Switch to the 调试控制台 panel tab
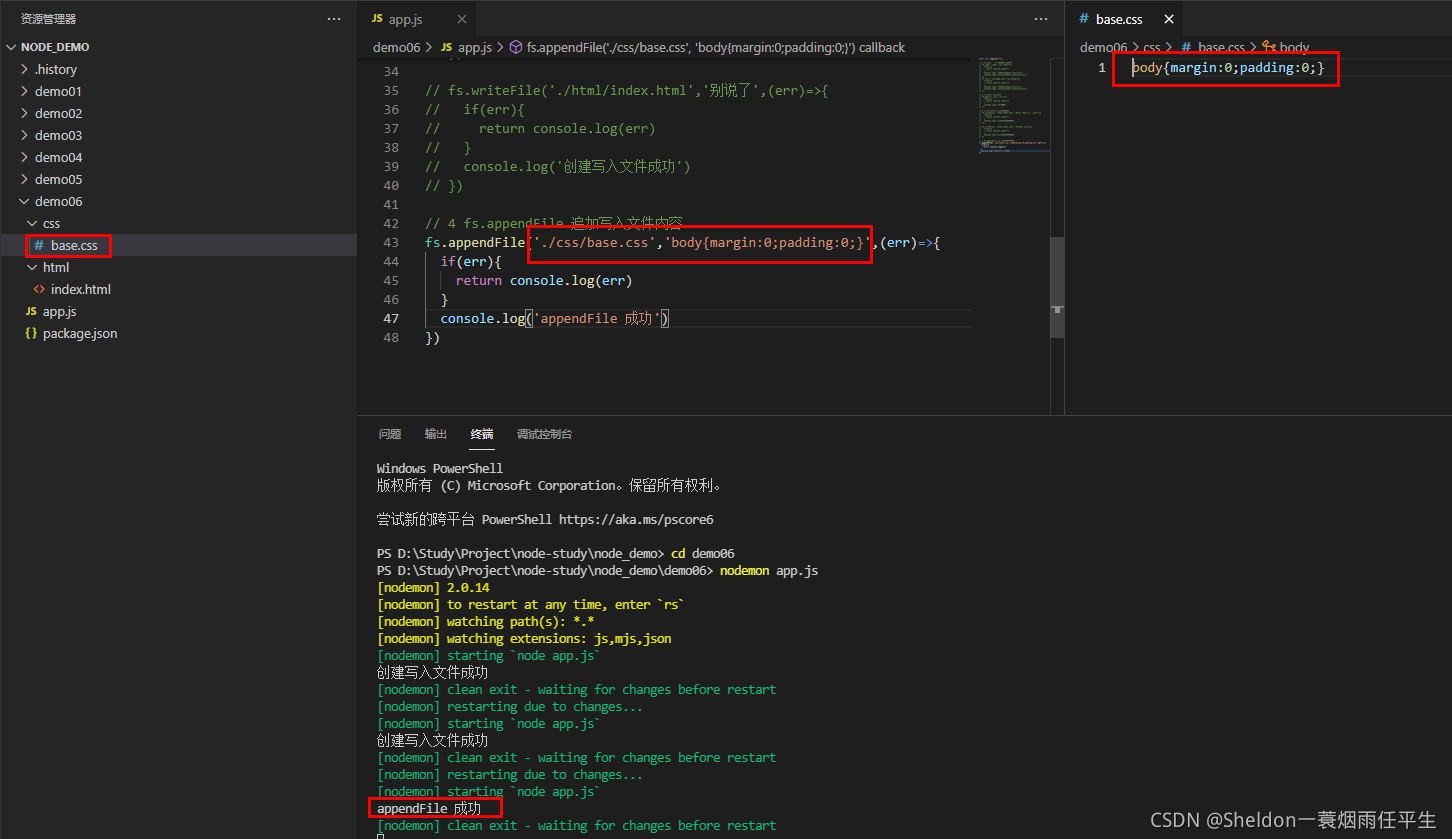The height and width of the screenshot is (839, 1452). tap(544, 434)
